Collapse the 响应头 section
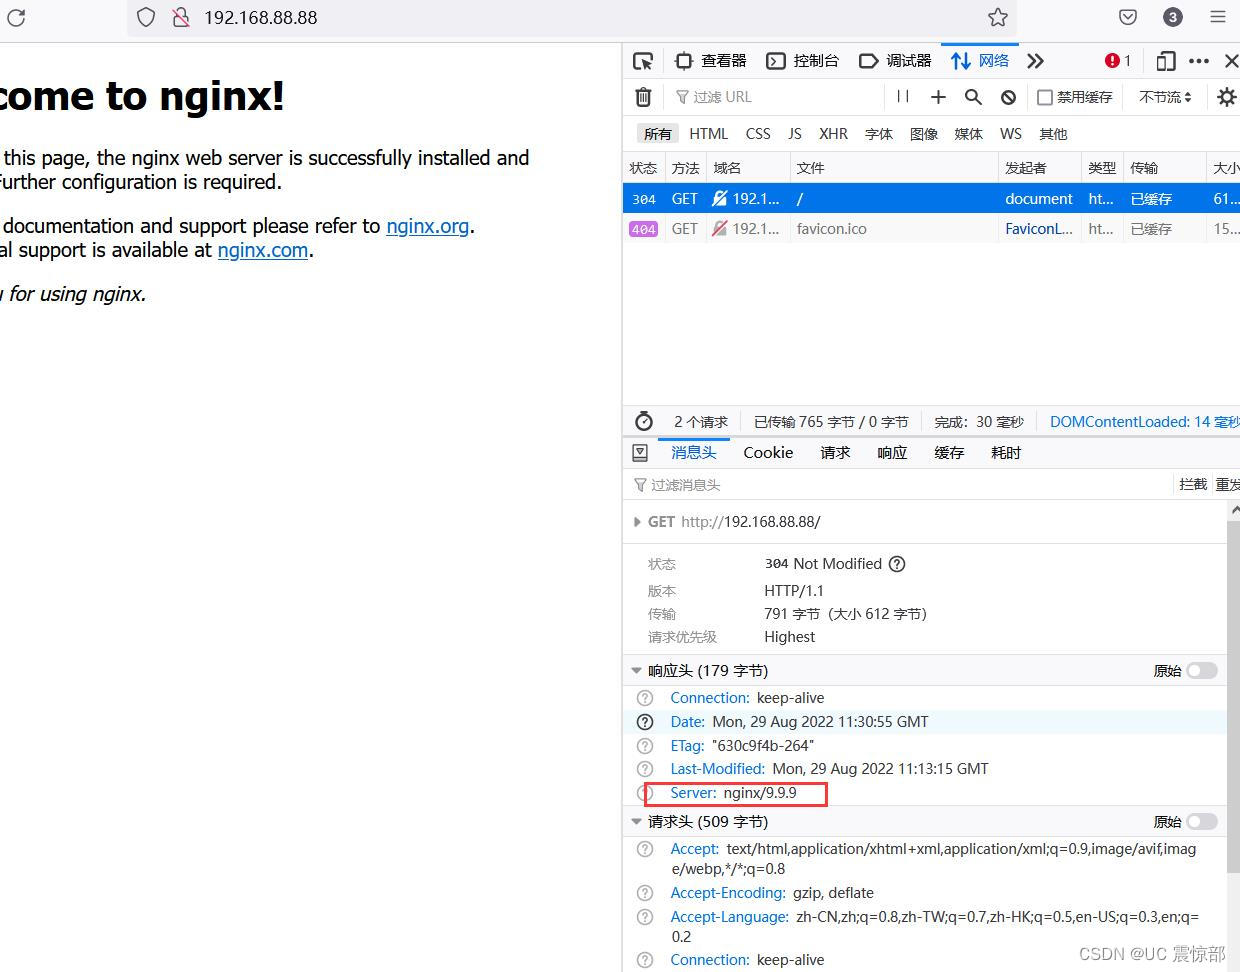 tap(636, 671)
